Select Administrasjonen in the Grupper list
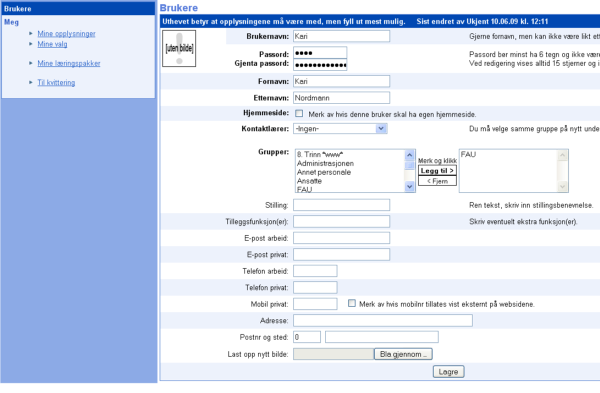The image size is (600, 393). pyautogui.click(x=325, y=163)
